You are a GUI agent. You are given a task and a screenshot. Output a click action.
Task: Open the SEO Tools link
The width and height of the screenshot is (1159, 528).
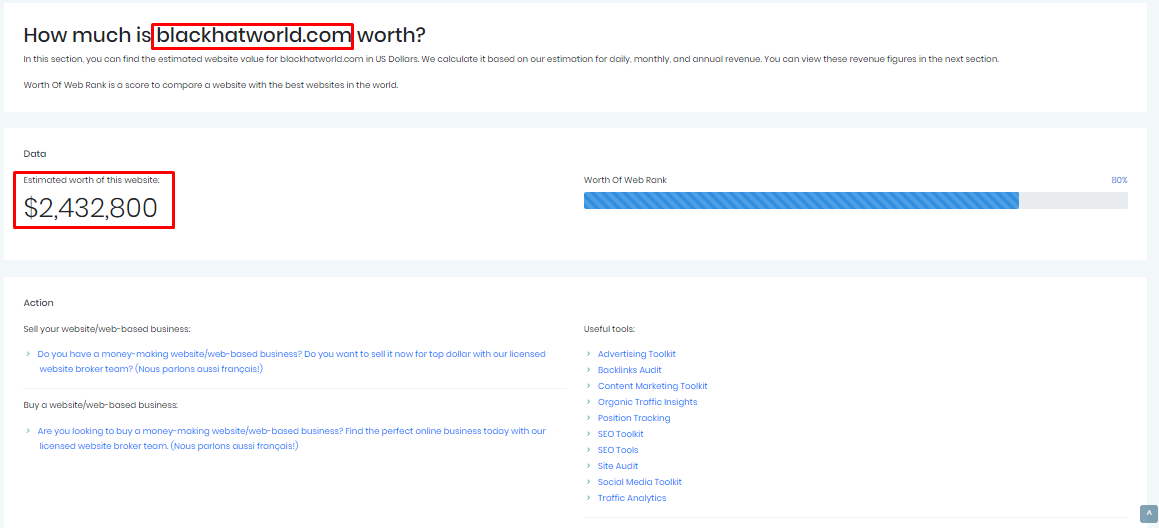pos(618,450)
